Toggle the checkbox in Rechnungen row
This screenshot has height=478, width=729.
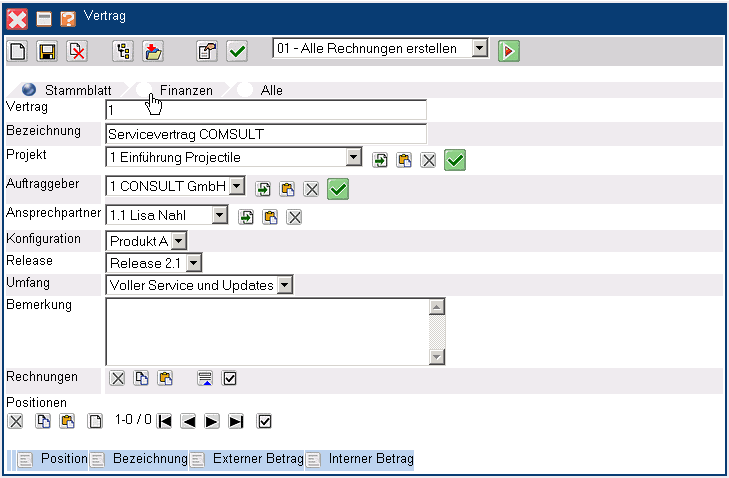229,378
